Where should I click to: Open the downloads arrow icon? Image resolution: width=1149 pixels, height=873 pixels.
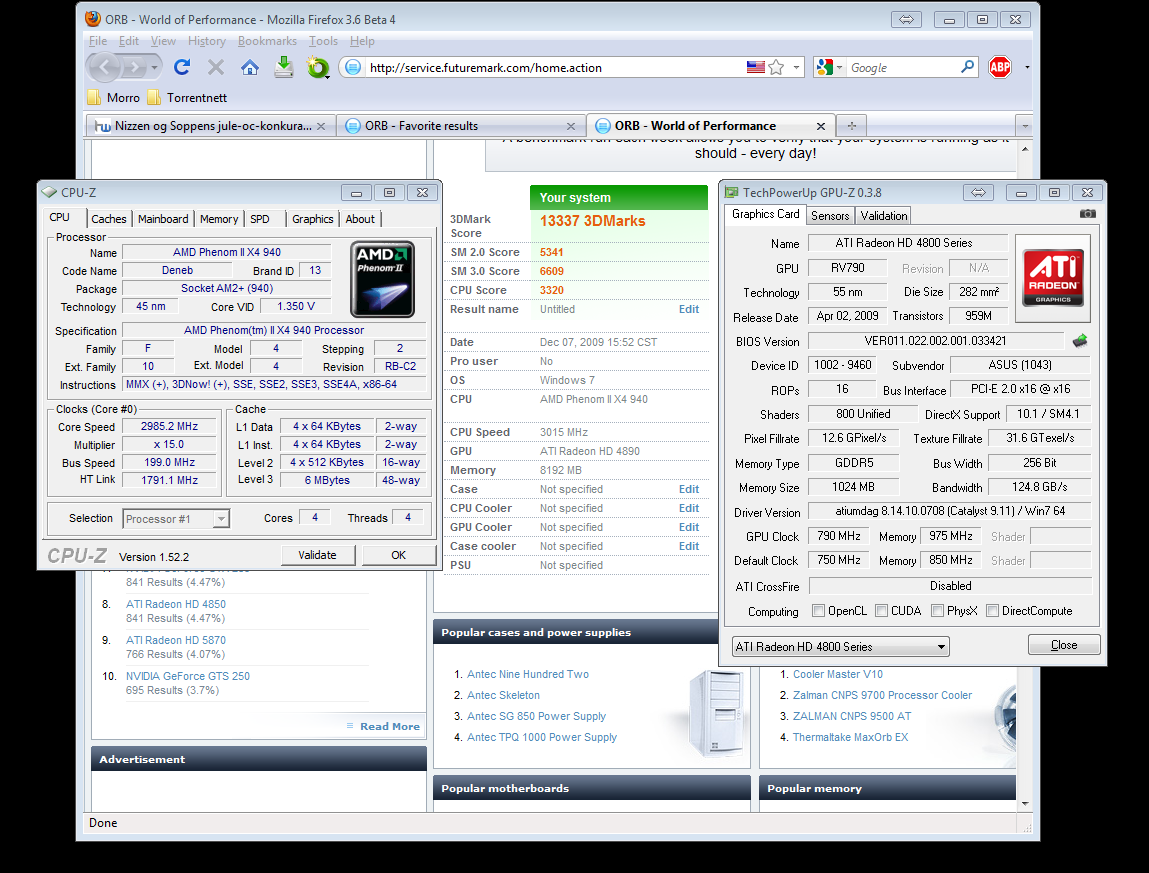tap(284, 67)
